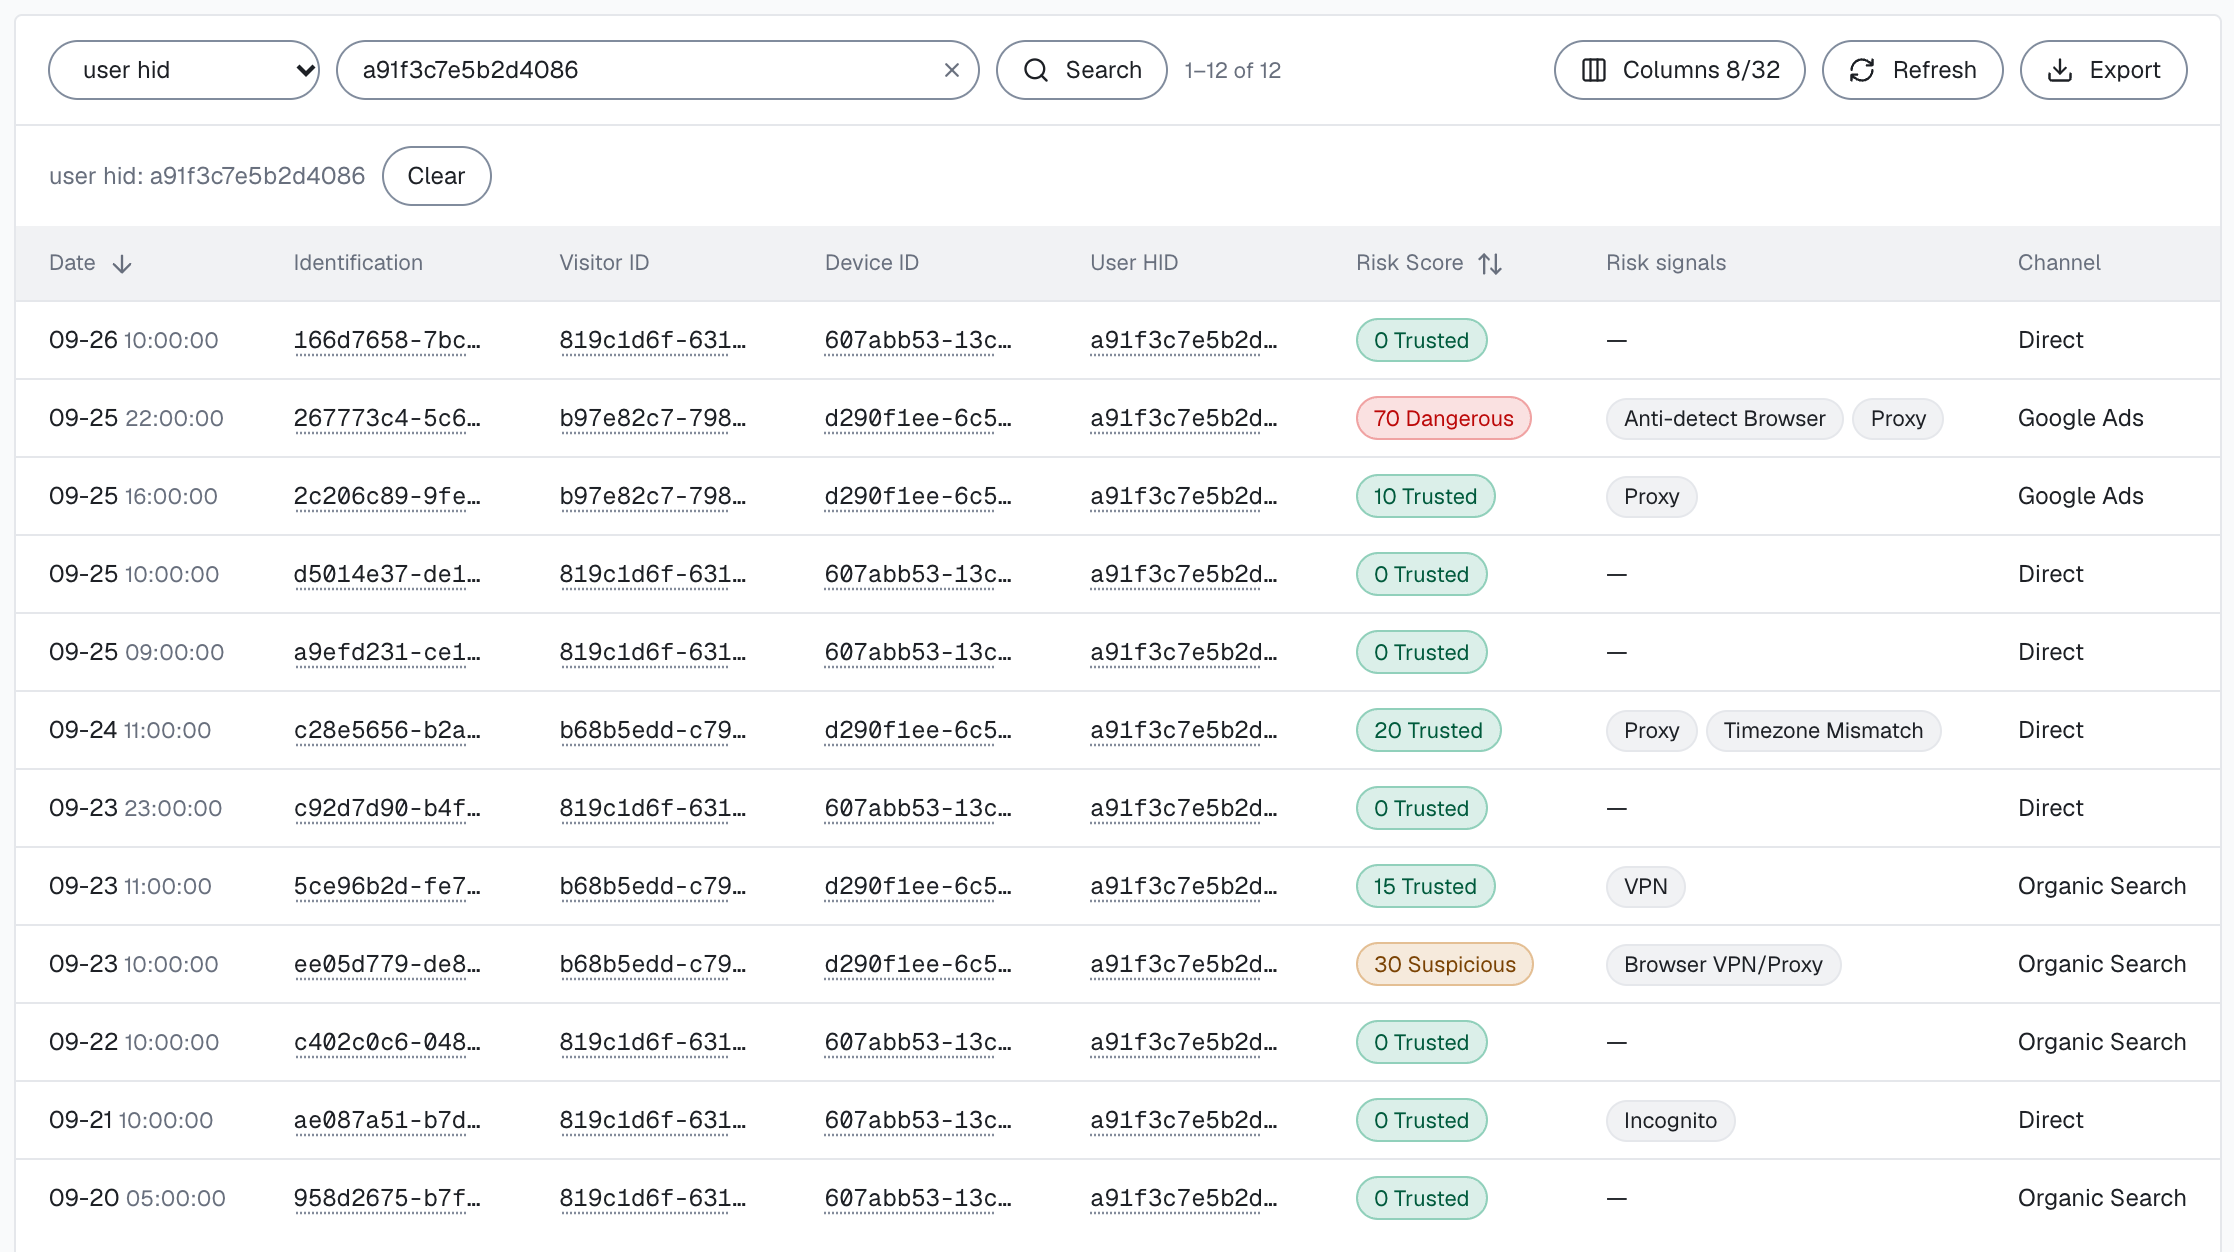Click the 10 Trusted risk badge

(x=1425, y=496)
